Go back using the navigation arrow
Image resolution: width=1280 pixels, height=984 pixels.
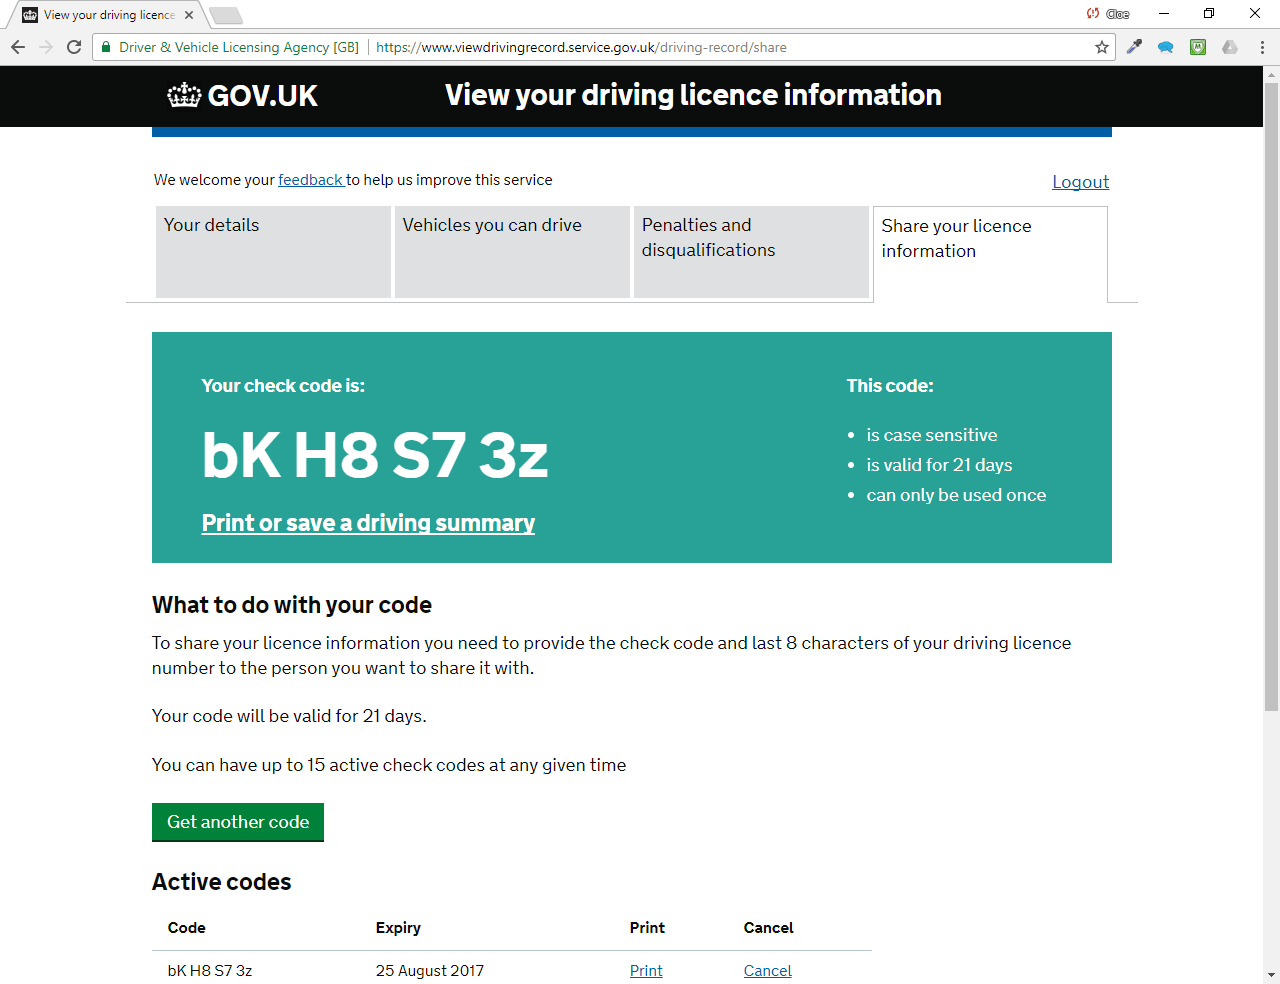tap(17, 46)
